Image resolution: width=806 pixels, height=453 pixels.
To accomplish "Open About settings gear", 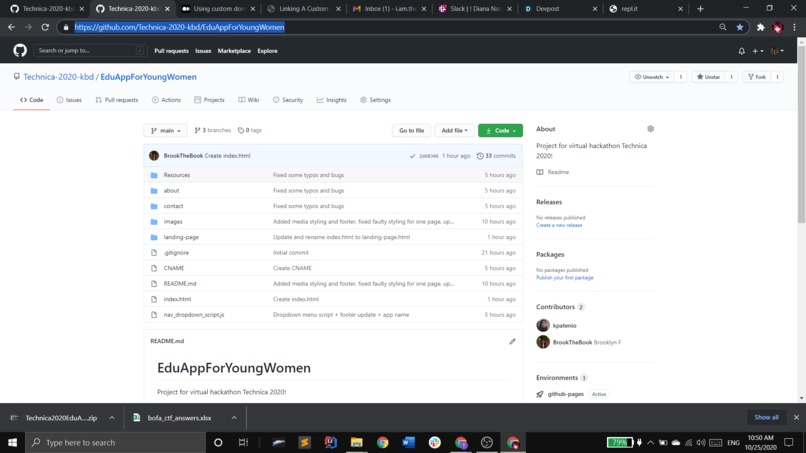I will (x=650, y=129).
